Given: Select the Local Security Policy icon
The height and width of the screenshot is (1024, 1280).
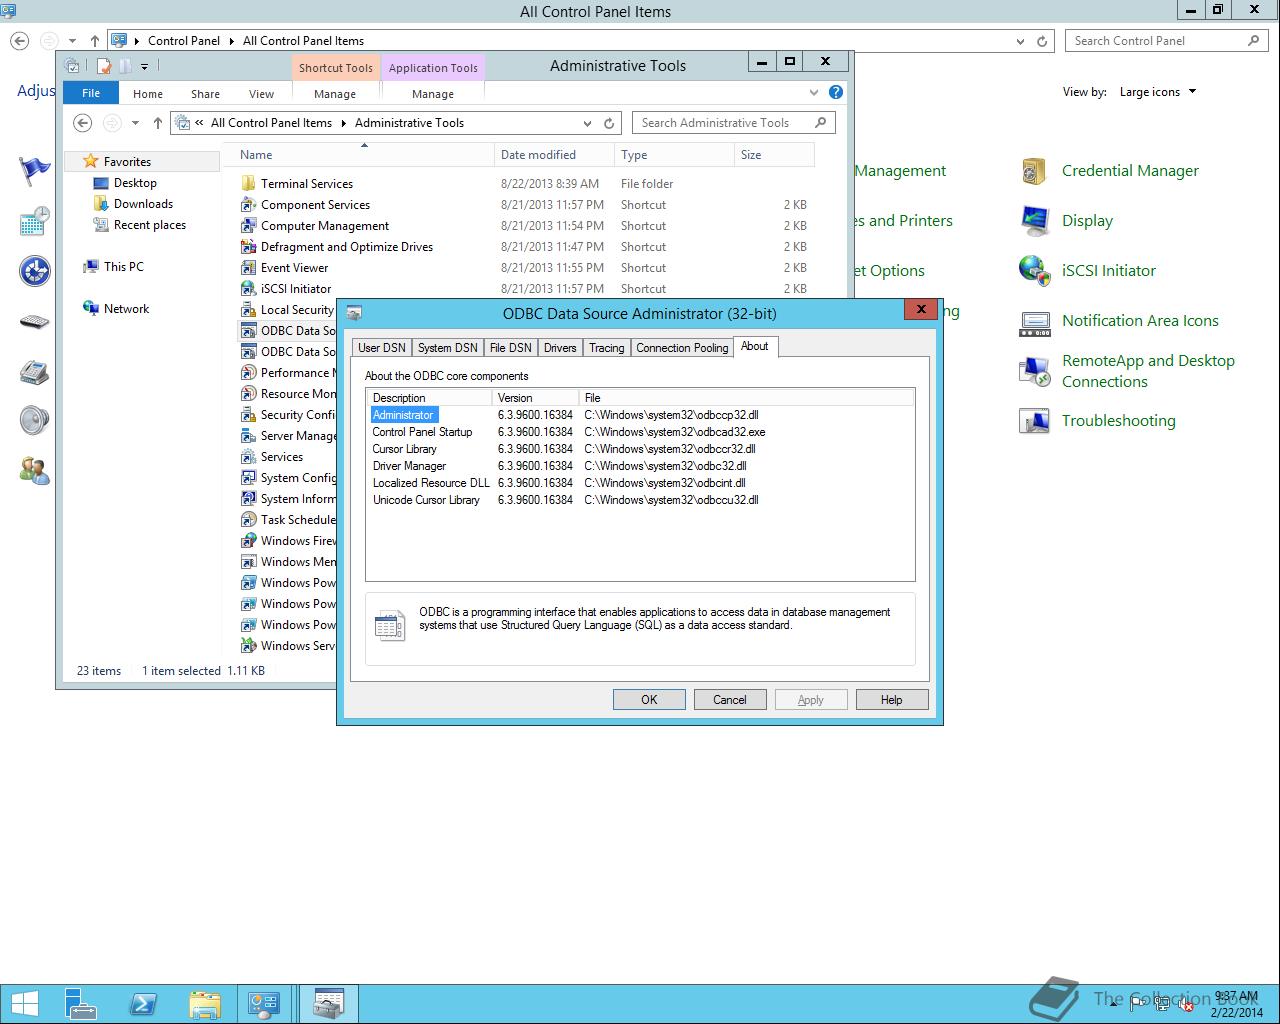Looking at the screenshot, I should pyautogui.click(x=249, y=310).
